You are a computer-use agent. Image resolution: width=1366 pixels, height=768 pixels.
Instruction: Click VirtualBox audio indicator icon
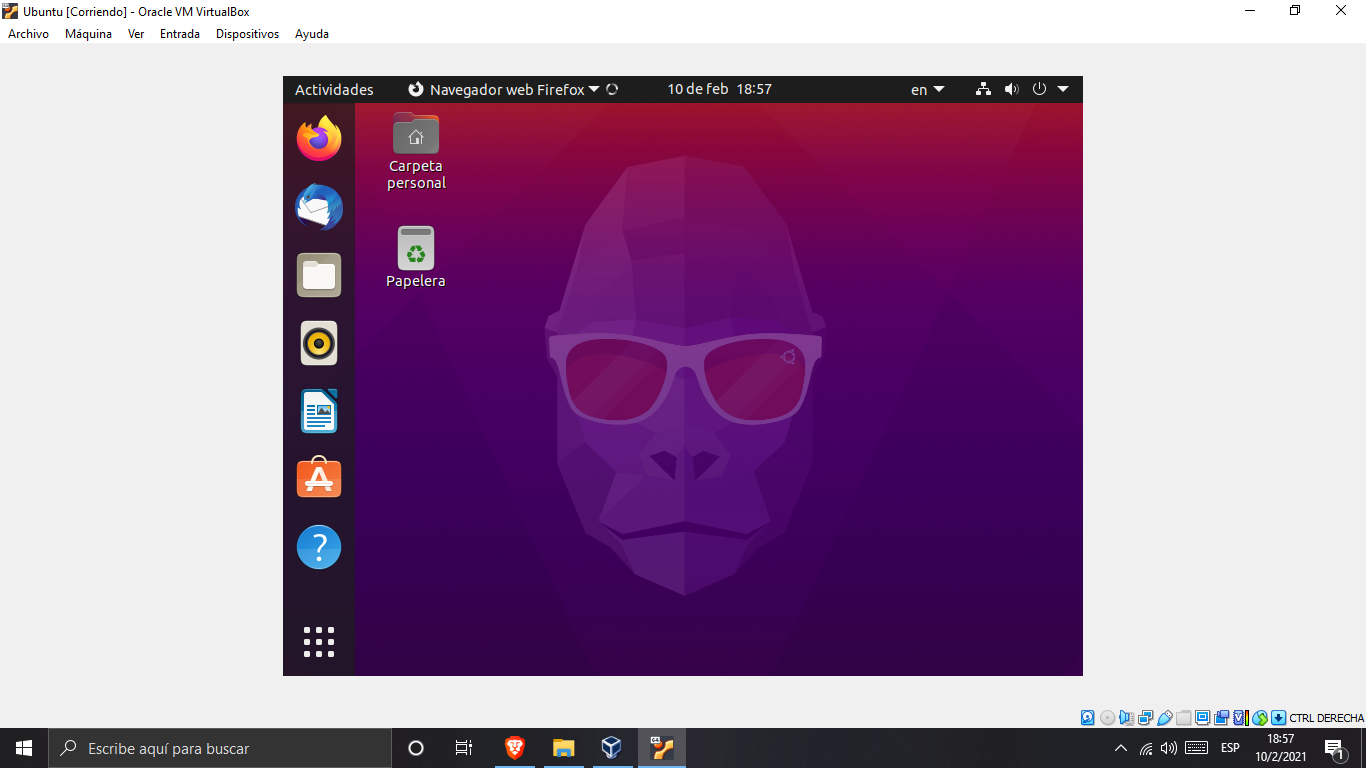1126,718
